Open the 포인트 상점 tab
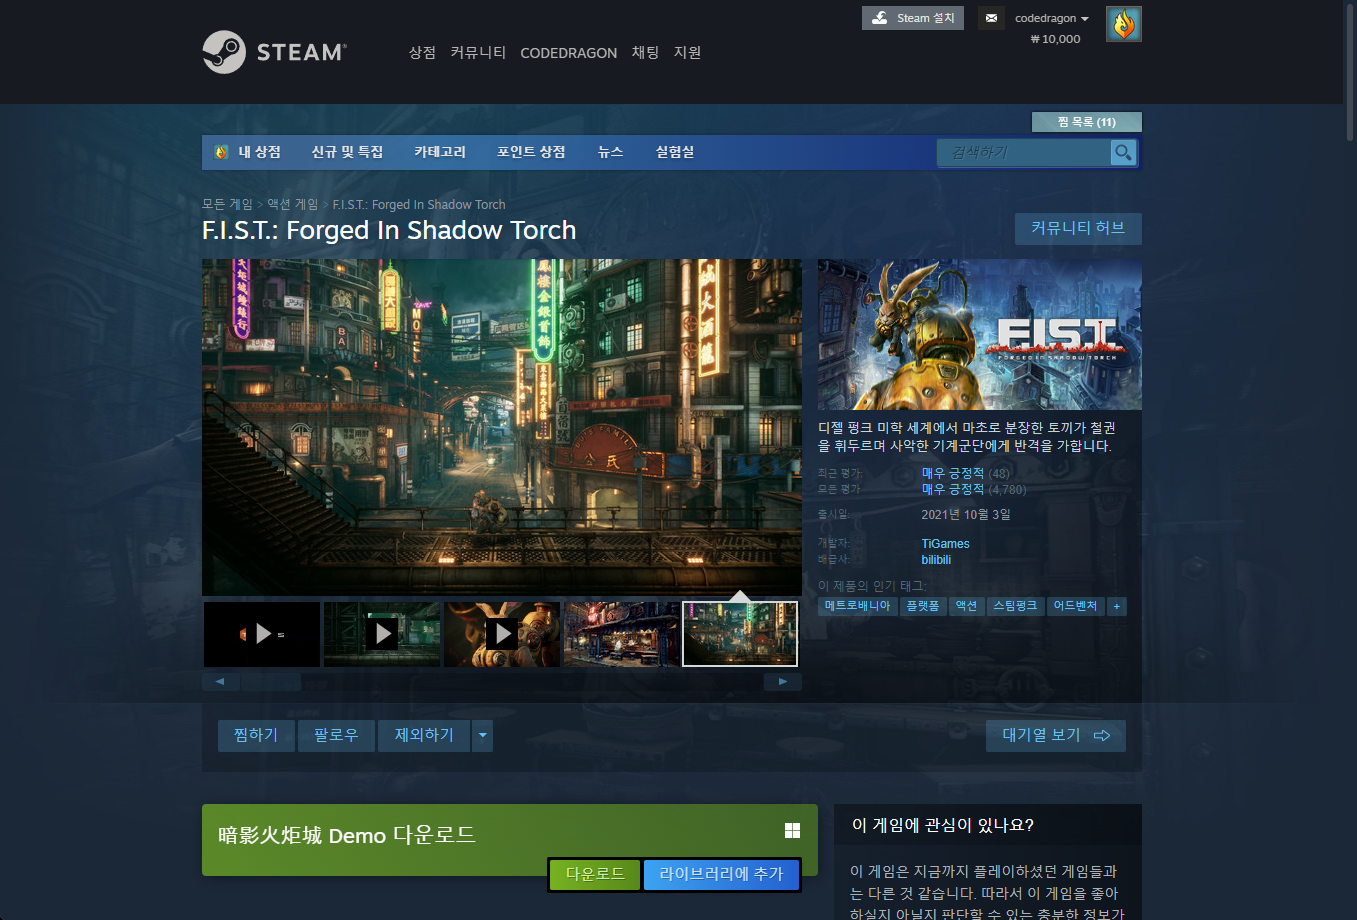The width and height of the screenshot is (1357, 920). (531, 152)
